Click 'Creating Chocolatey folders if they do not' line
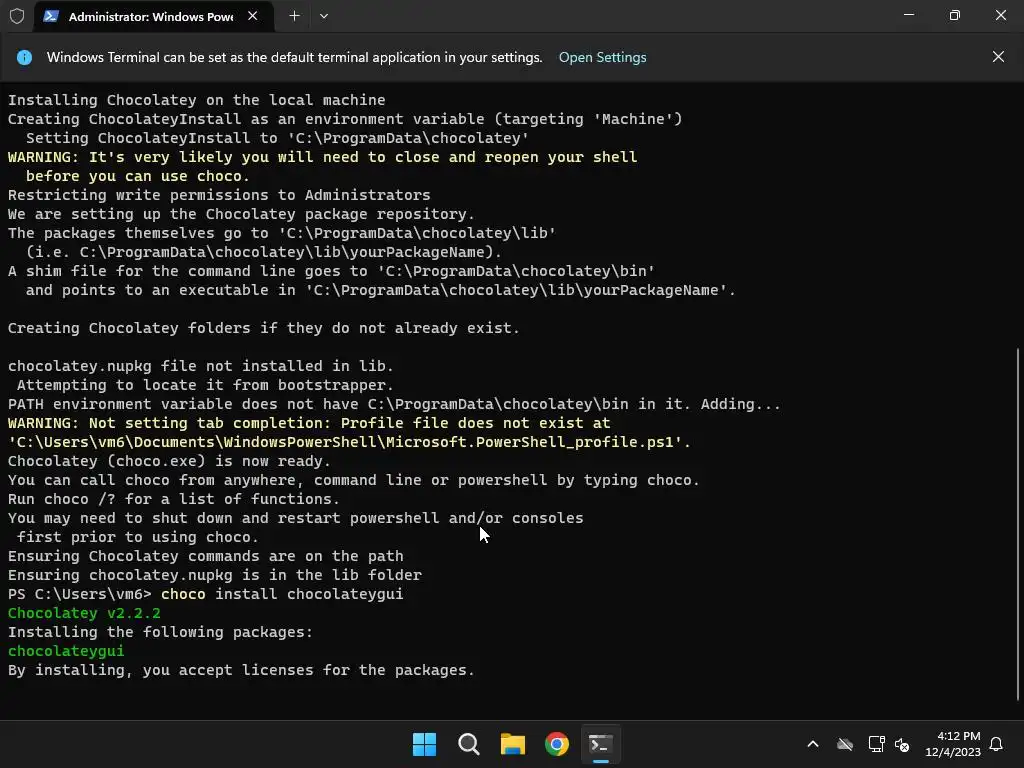1024x768 pixels. click(x=264, y=328)
